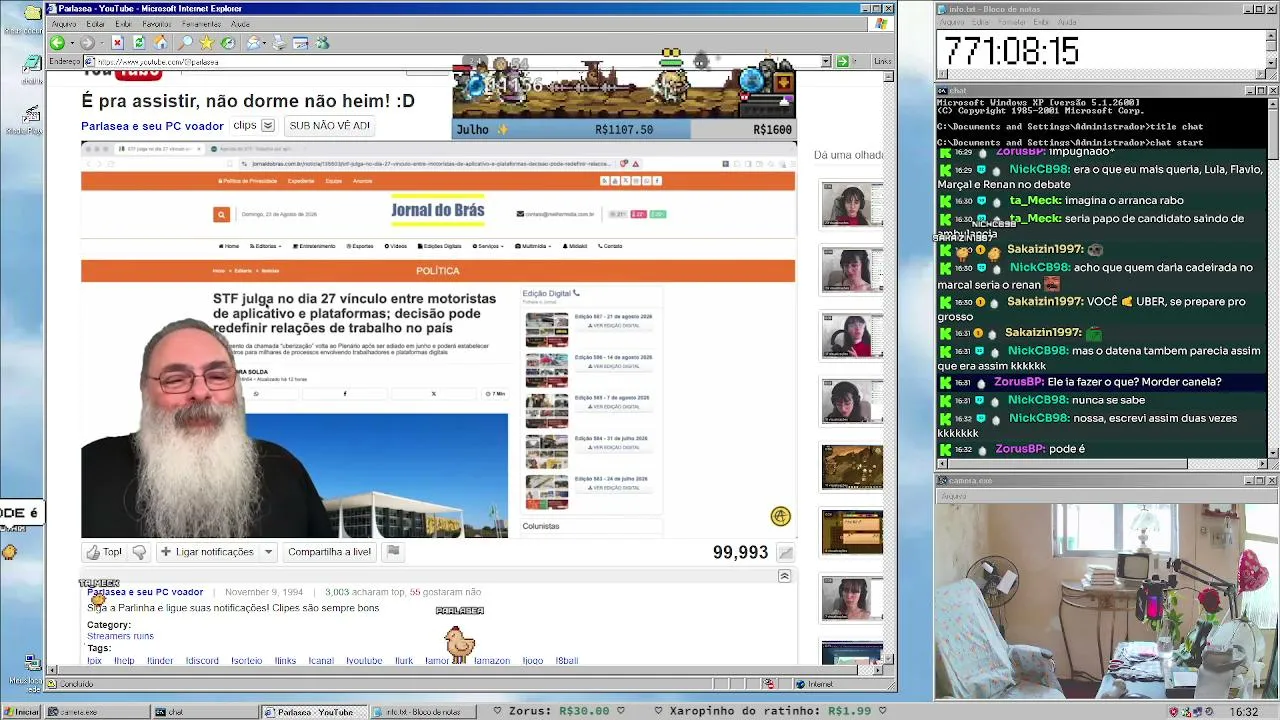
Task: Click the grey Forward arrow in Internet Explorer
Action: [x=87, y=43]
